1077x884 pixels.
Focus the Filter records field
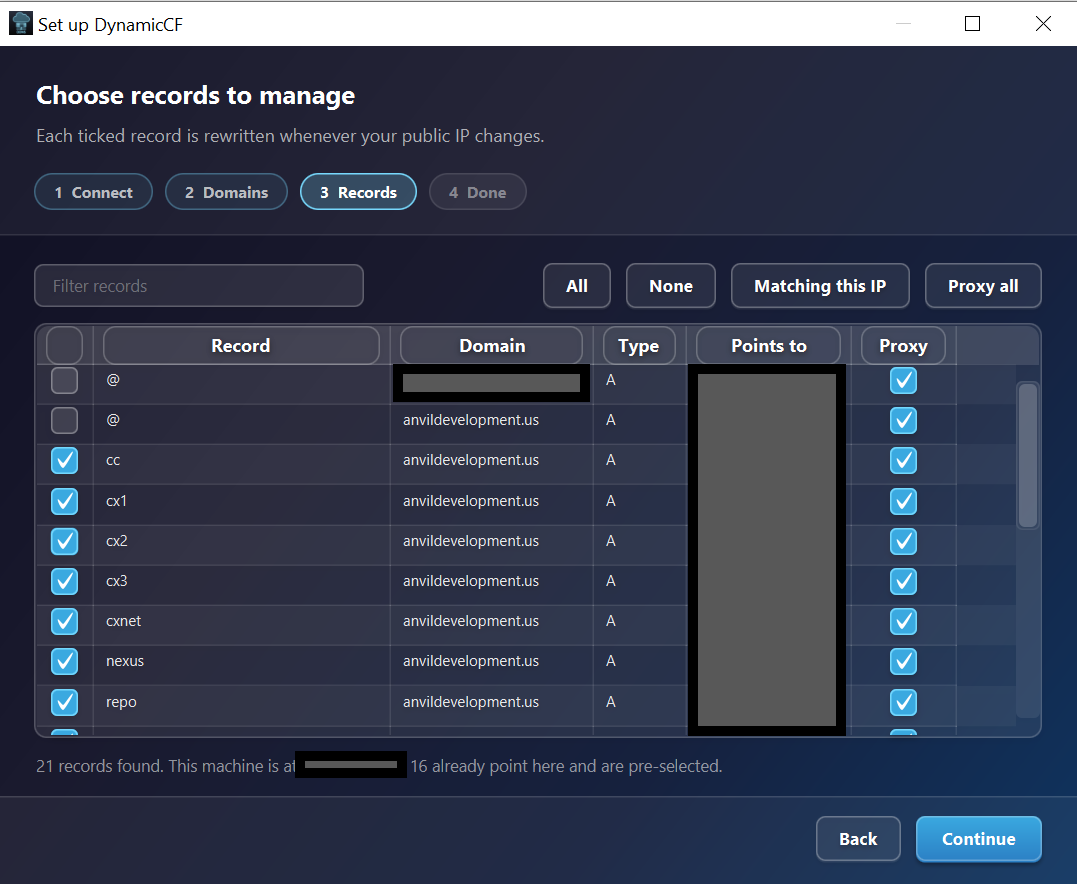click(x=199, y=286)
